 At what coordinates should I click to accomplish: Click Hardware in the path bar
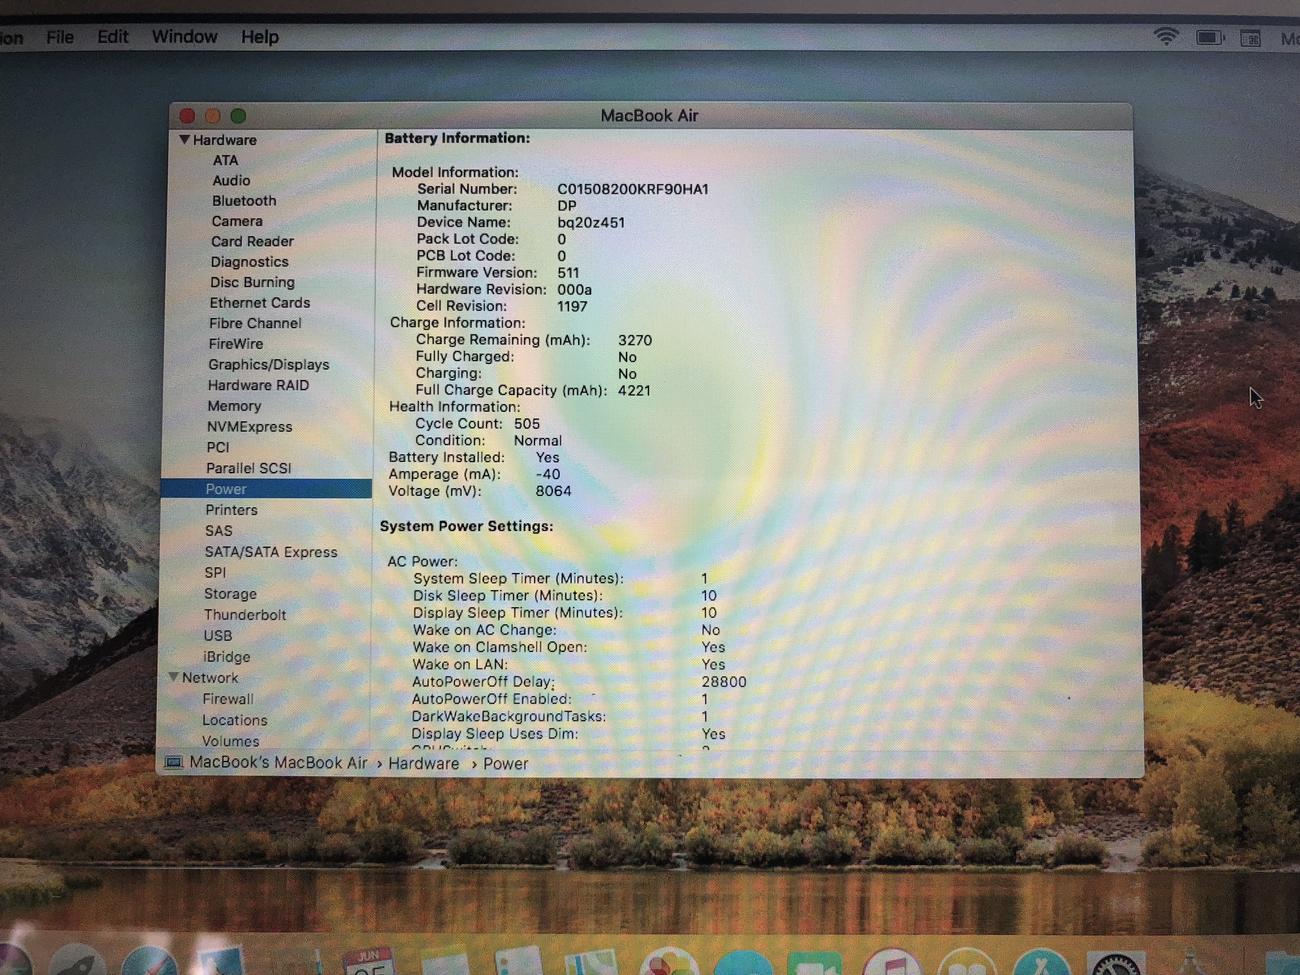[424, 764]
